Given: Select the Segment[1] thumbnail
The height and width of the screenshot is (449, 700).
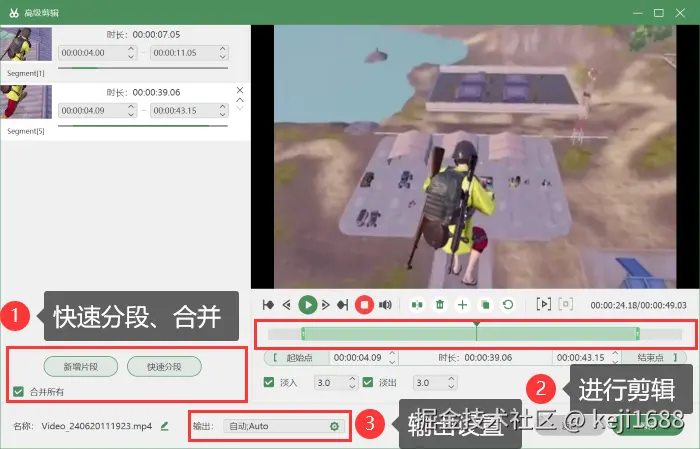Looking at the screenshot, I should [26, 44].
